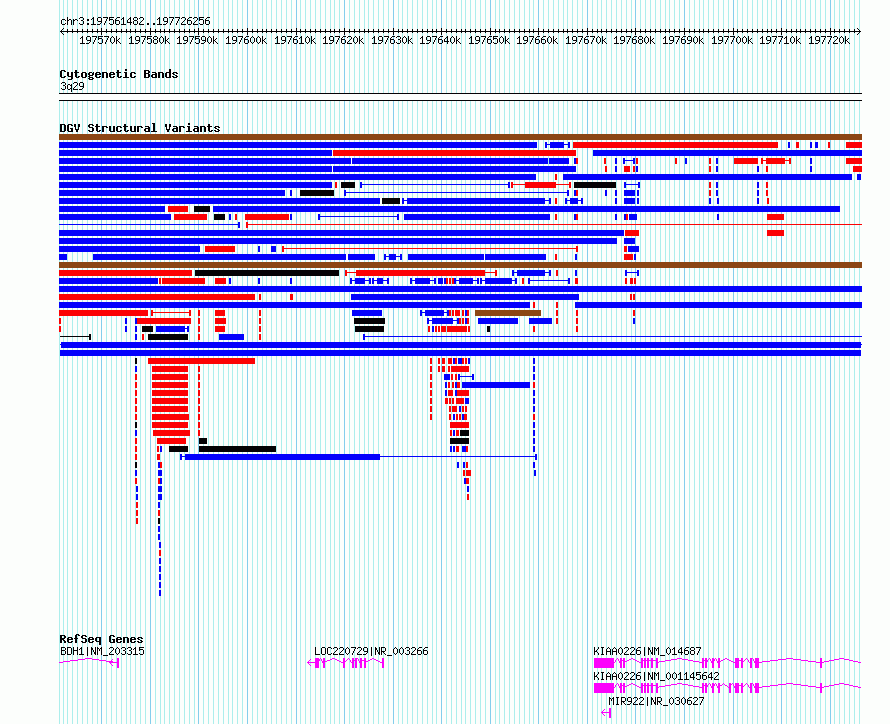Select the KIAA0226 NM_001145642 transcript glyph
The image size is (890, 724).
point(728,688)
